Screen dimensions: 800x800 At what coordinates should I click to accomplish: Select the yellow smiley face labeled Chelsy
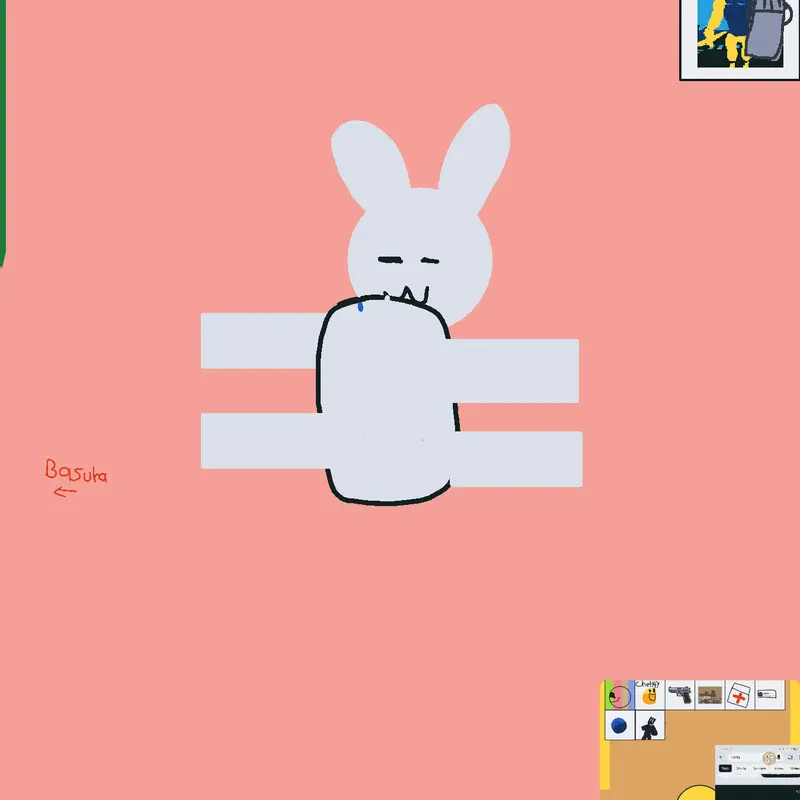pos(649,694)
